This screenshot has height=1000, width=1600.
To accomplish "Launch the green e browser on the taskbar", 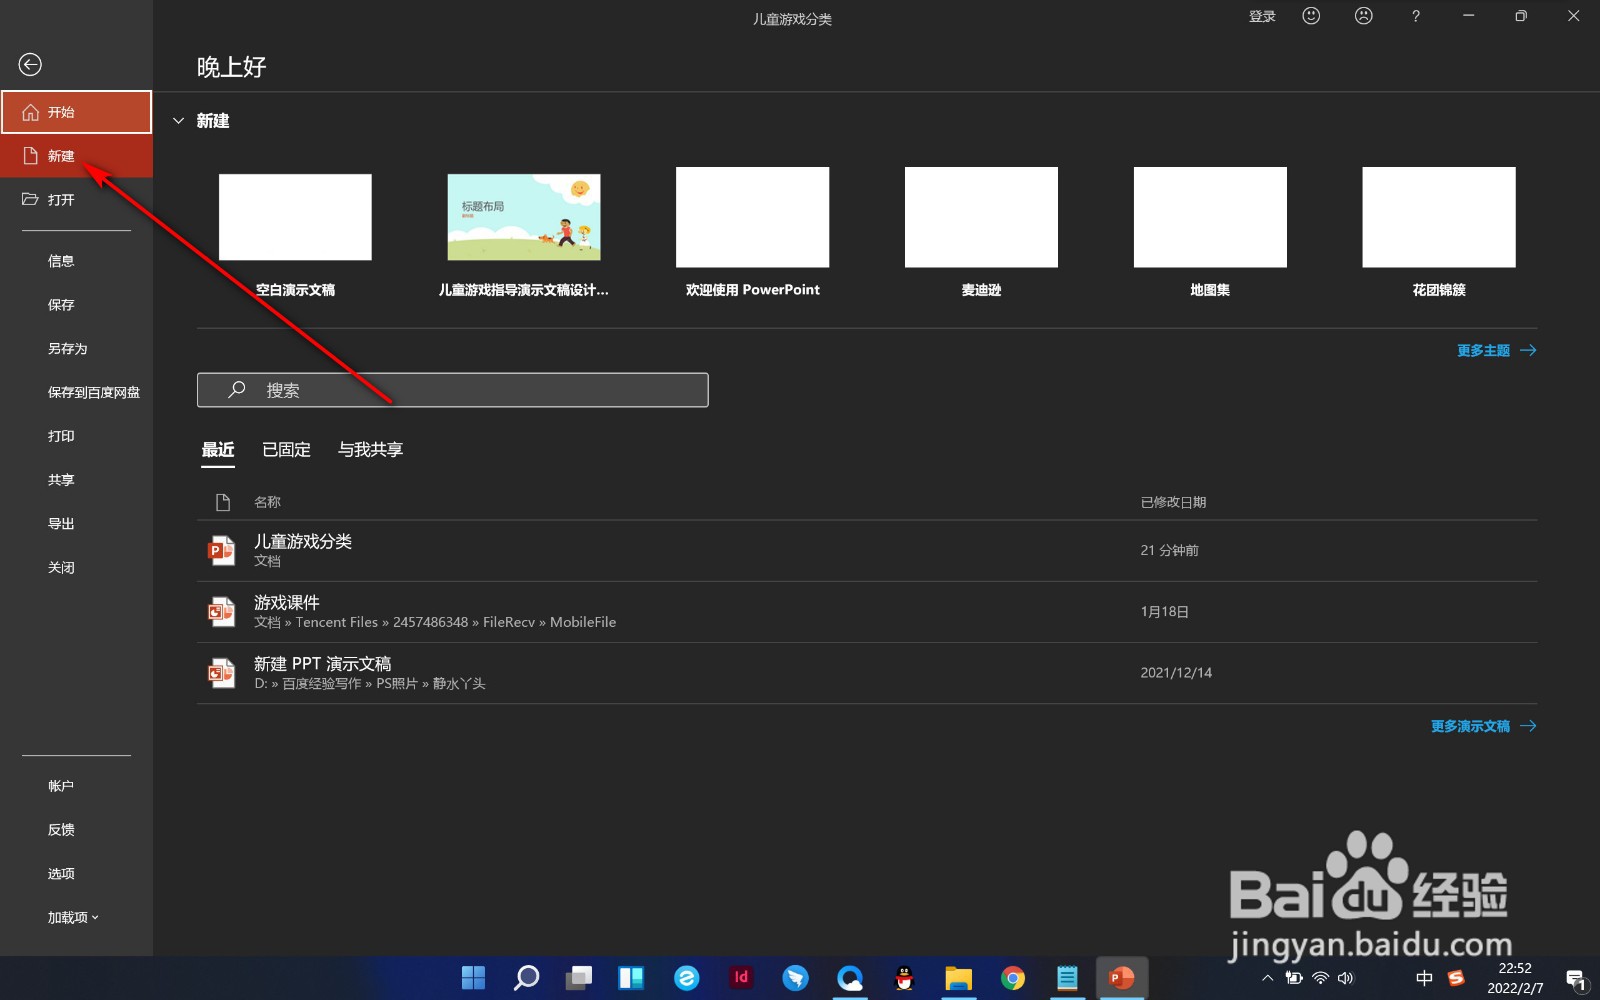I will [687, 978].
